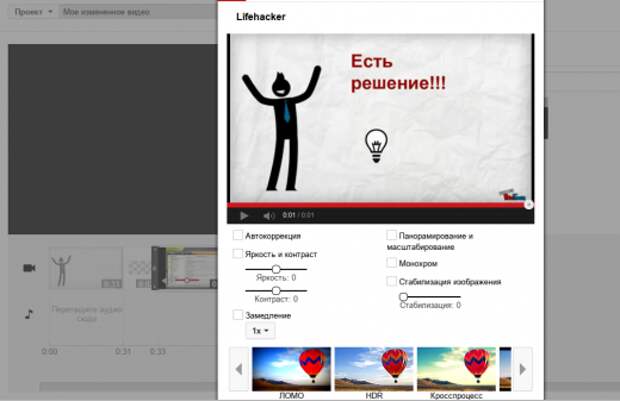This screenshot has height=401, width=620.
Task: Click the Lifehacker title text
Action: click(x=261, y=17)
